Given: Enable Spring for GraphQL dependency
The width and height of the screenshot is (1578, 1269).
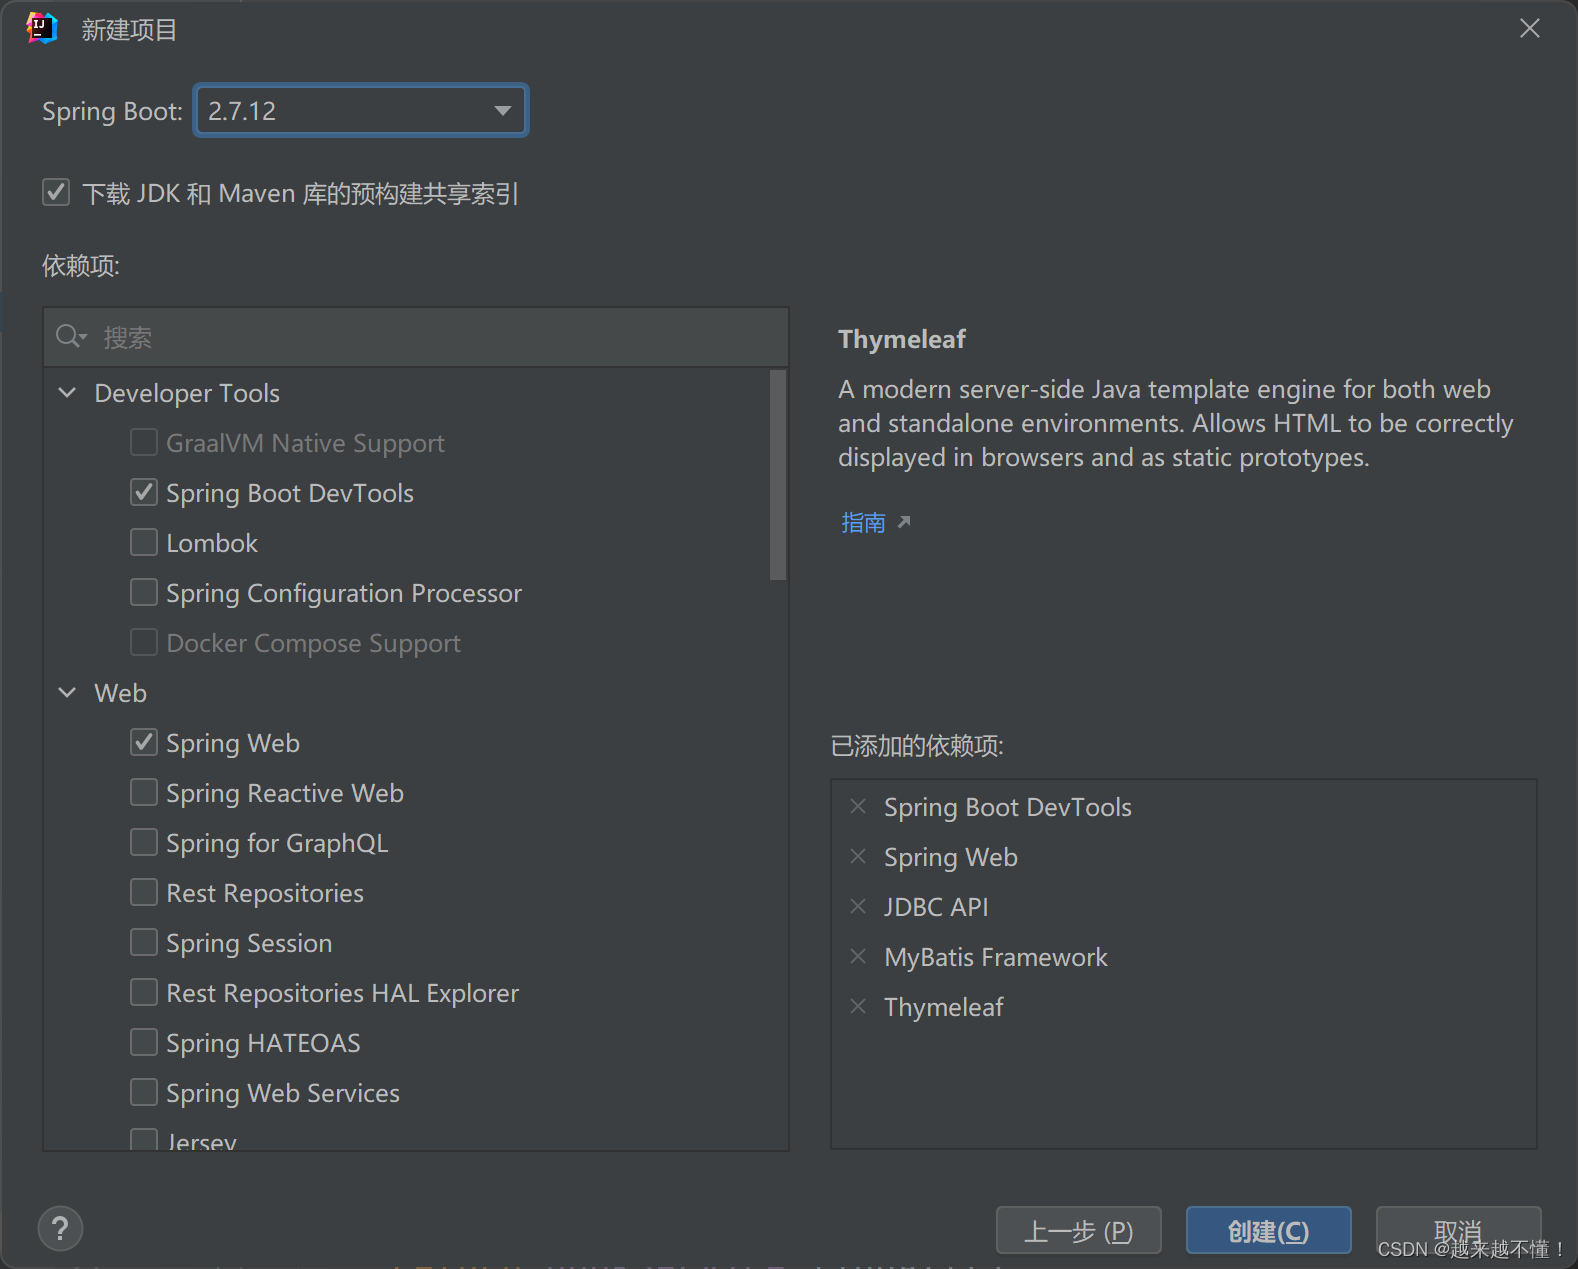Looking at the screenshot, I should pyautogui.click(x=144, y=842).
